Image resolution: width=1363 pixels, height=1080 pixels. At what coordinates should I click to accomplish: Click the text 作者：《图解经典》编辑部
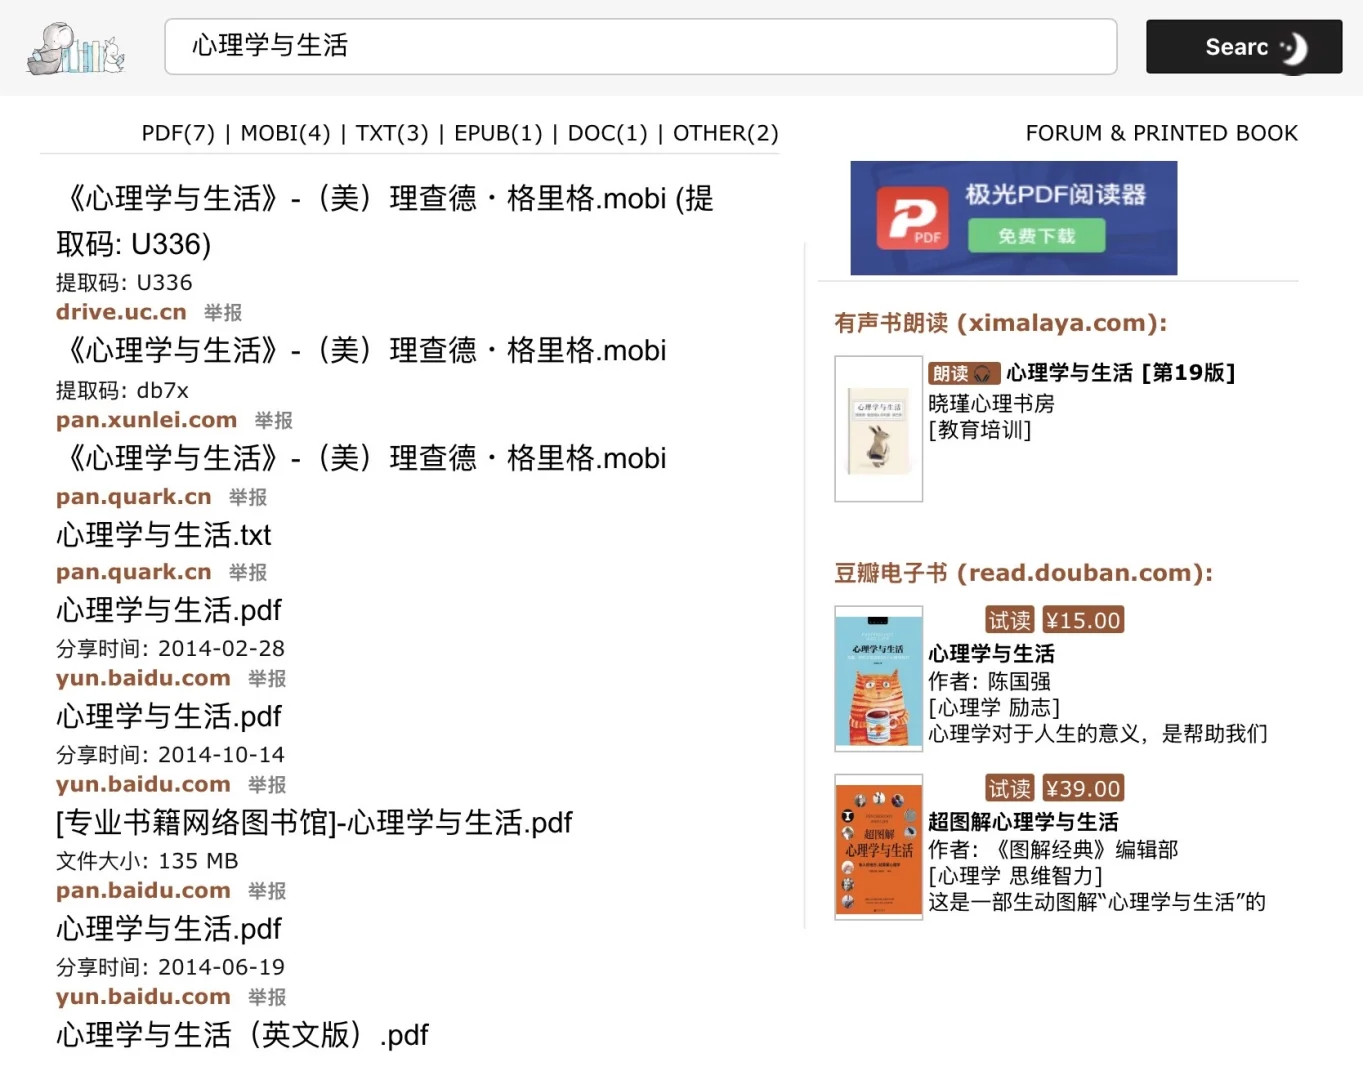tap(1053, 849)
